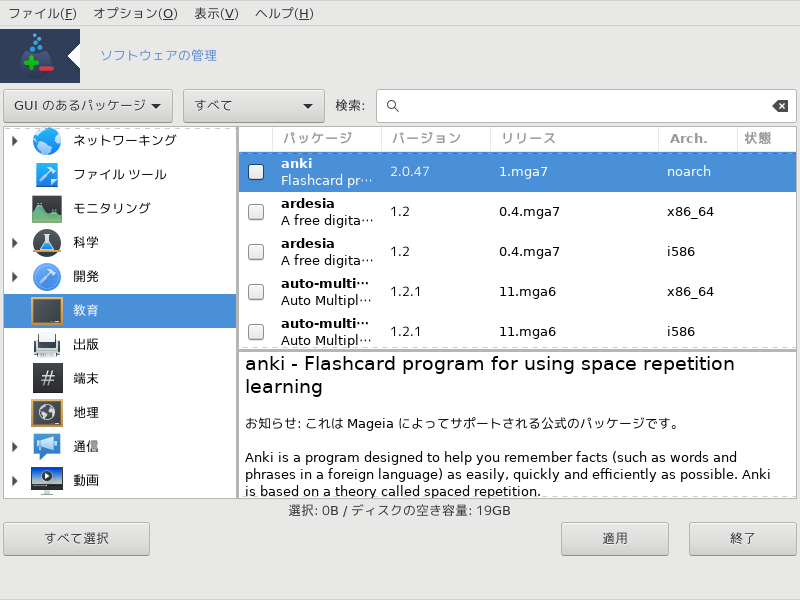Image resolution: width=800 pixels, height=600 pixels.
Task: Click the anki Flashcard program description heading
Action: tap(490, 375)
